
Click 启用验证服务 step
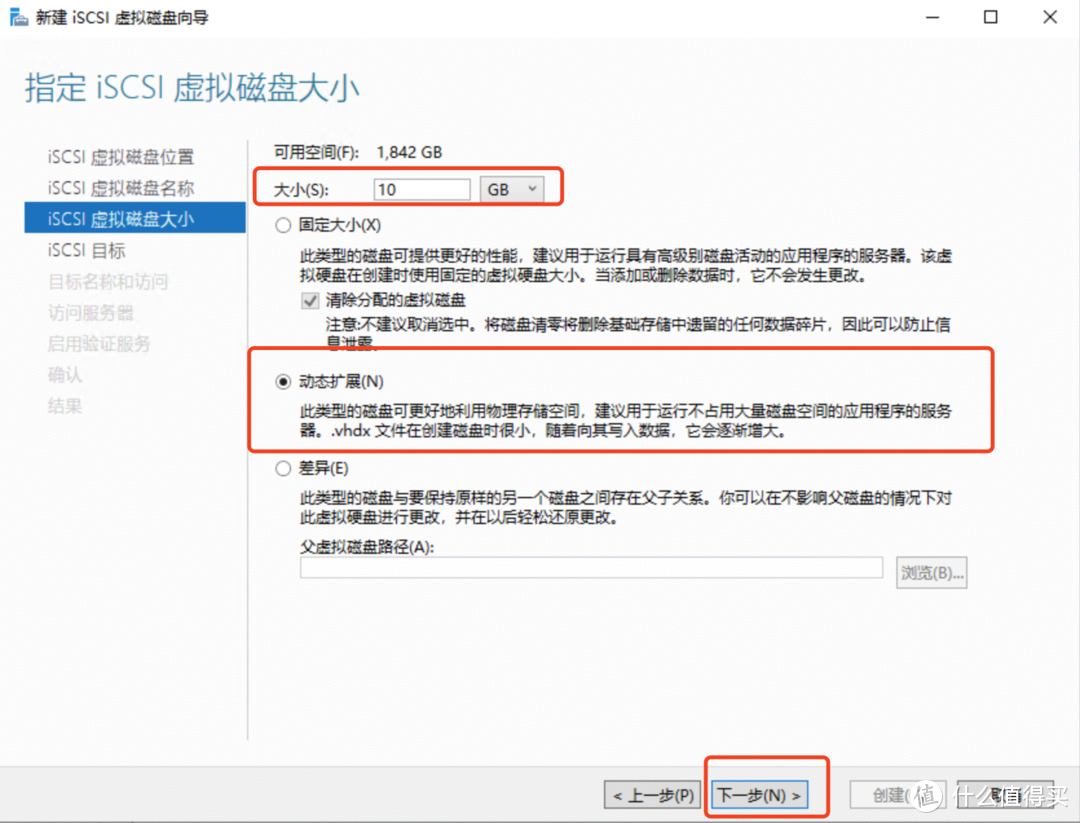click(x=98, y=344)
